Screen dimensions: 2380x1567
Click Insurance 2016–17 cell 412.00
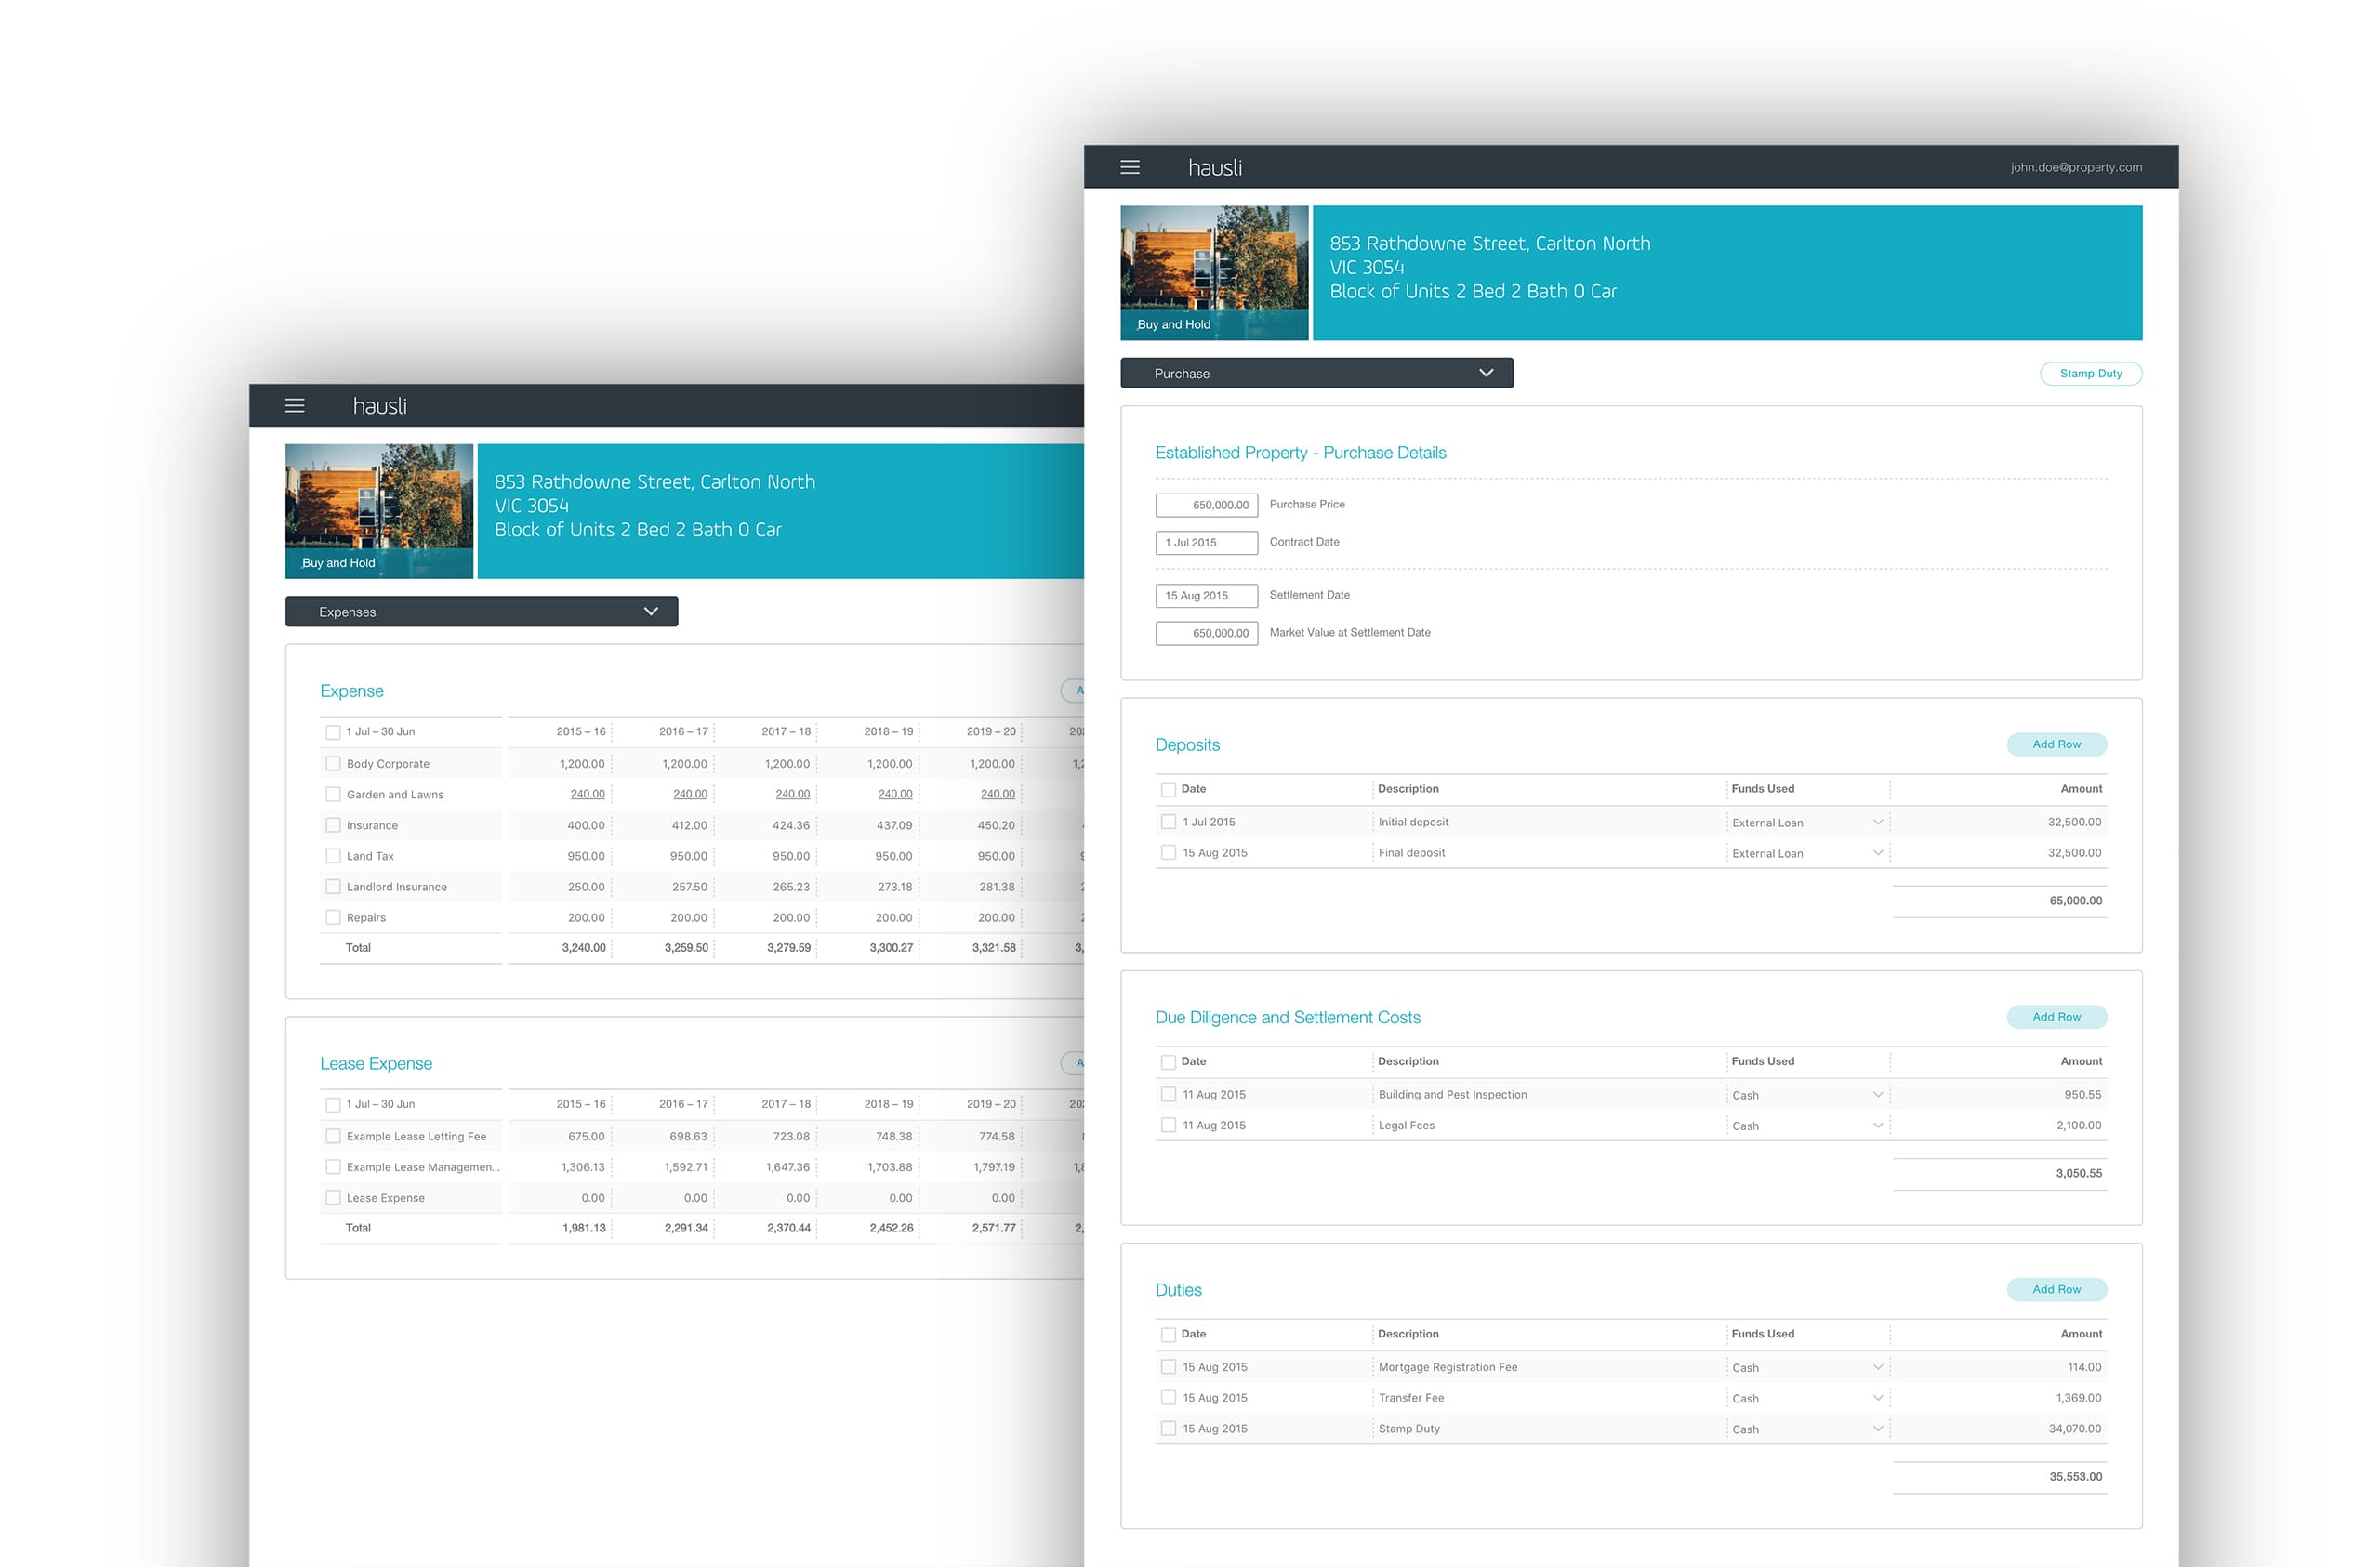[x=689, y=825]
